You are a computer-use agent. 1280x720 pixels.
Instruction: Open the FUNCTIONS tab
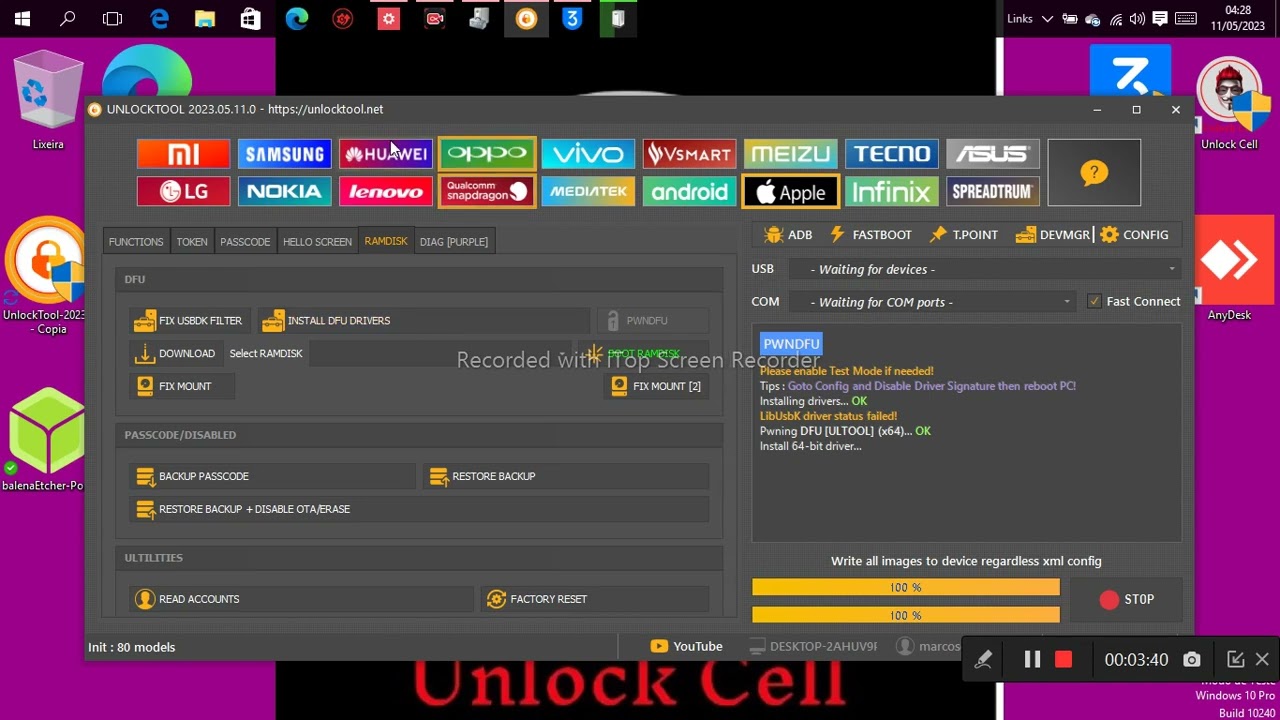tap(136, 242)
